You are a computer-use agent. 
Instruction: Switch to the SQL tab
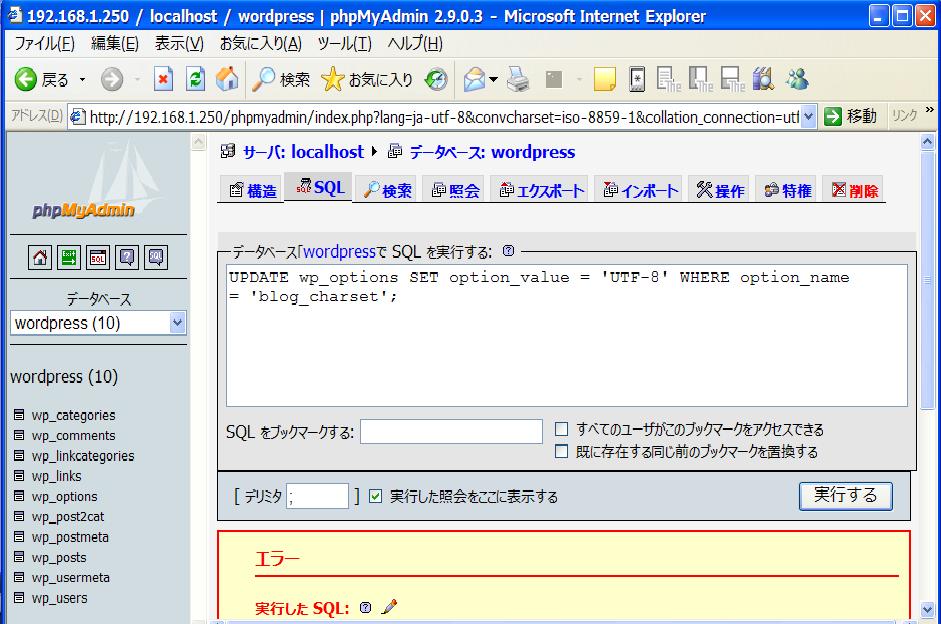click(320, 187)
